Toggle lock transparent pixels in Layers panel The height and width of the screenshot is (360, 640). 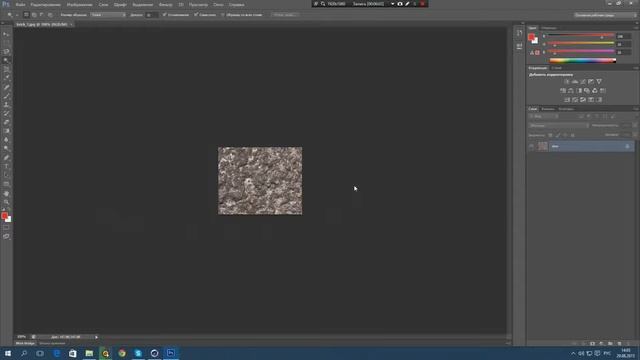(550, 135)
